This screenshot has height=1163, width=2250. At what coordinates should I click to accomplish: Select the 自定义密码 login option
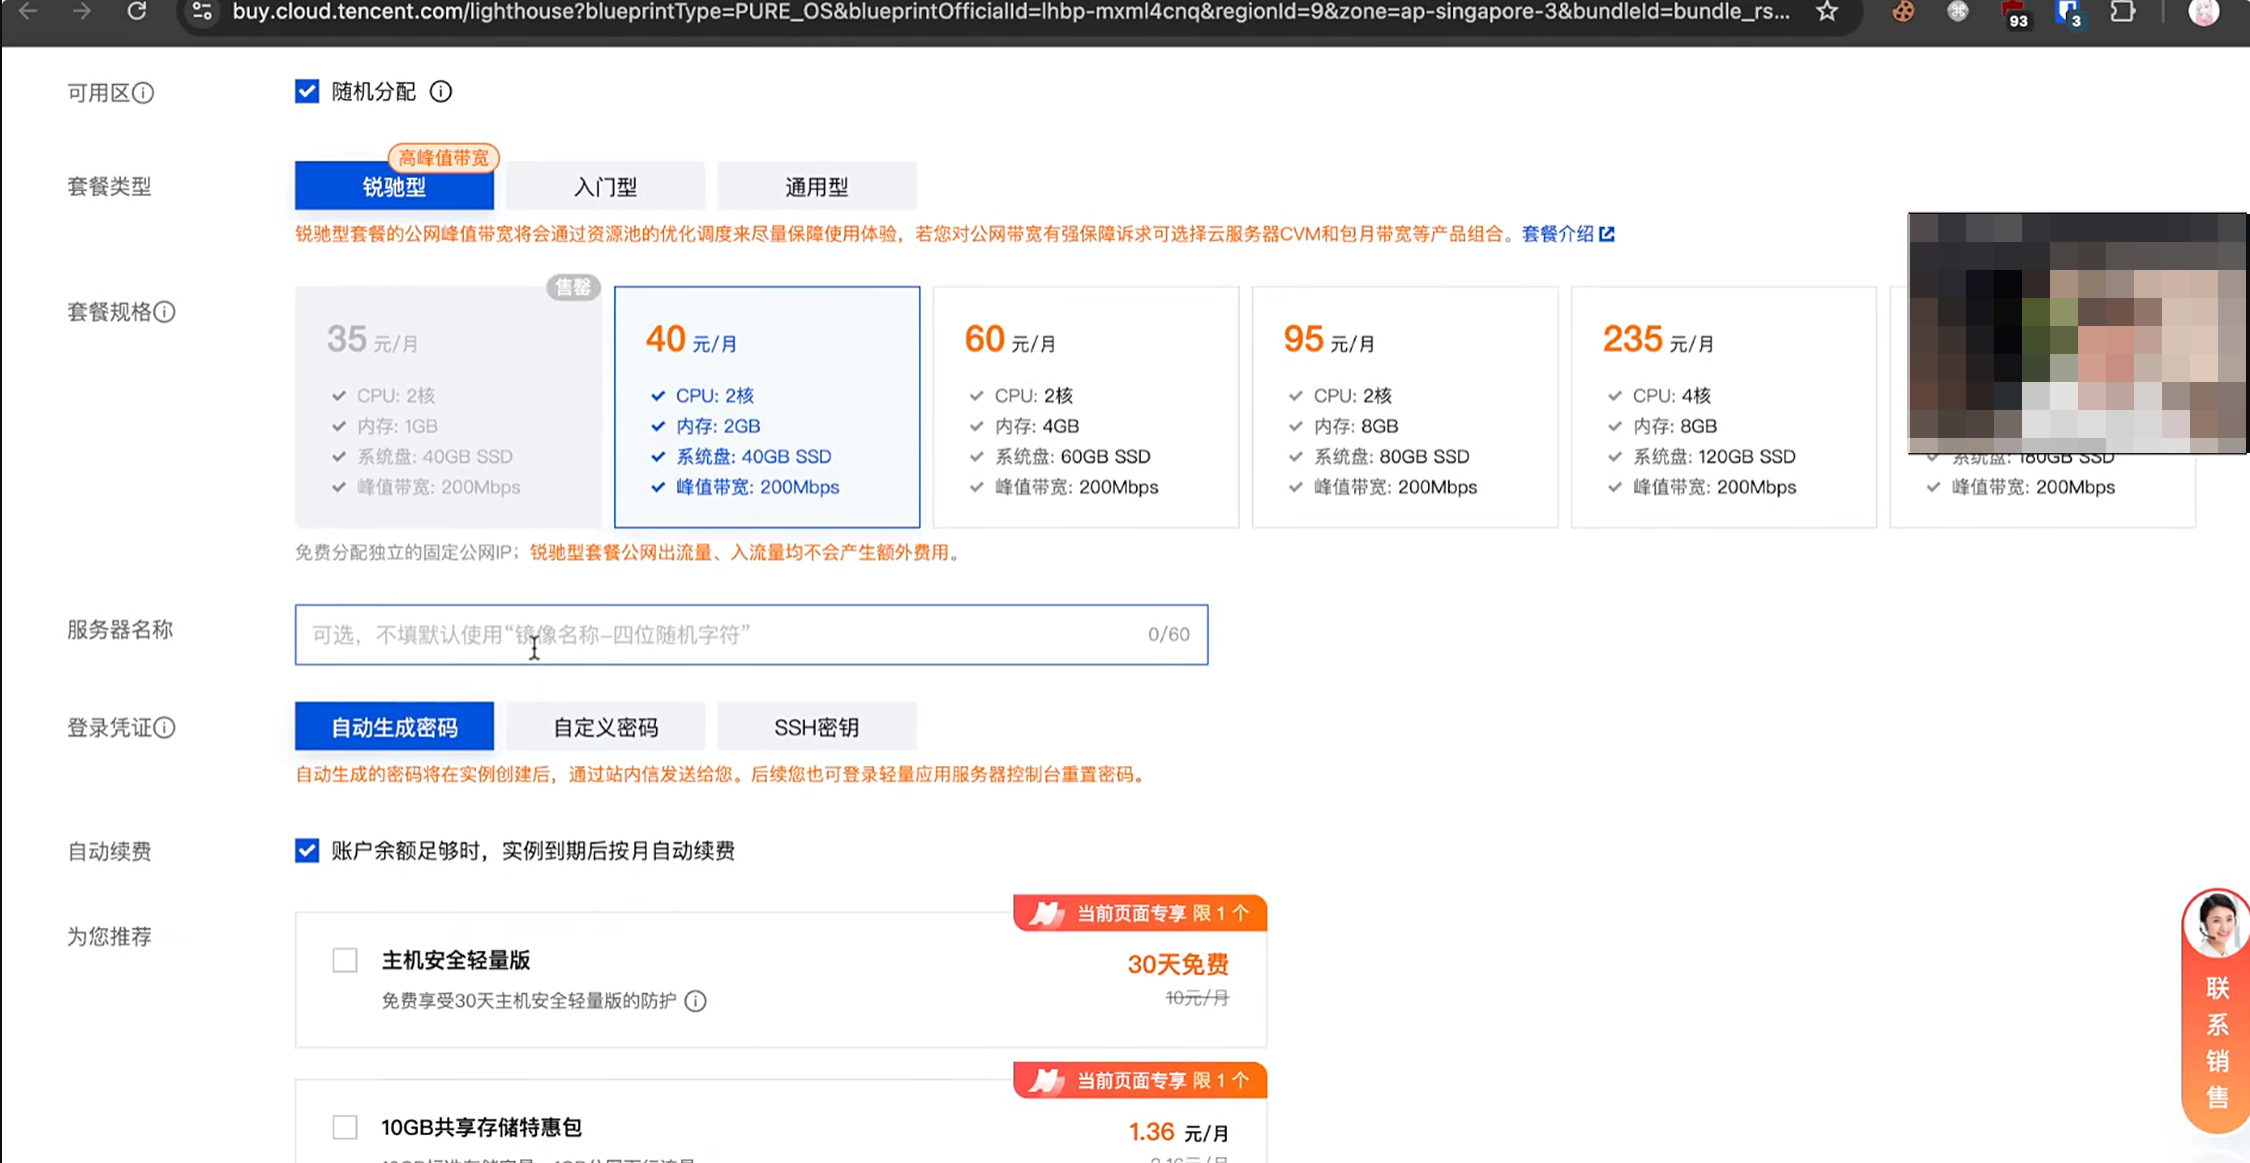coord(605,727)
